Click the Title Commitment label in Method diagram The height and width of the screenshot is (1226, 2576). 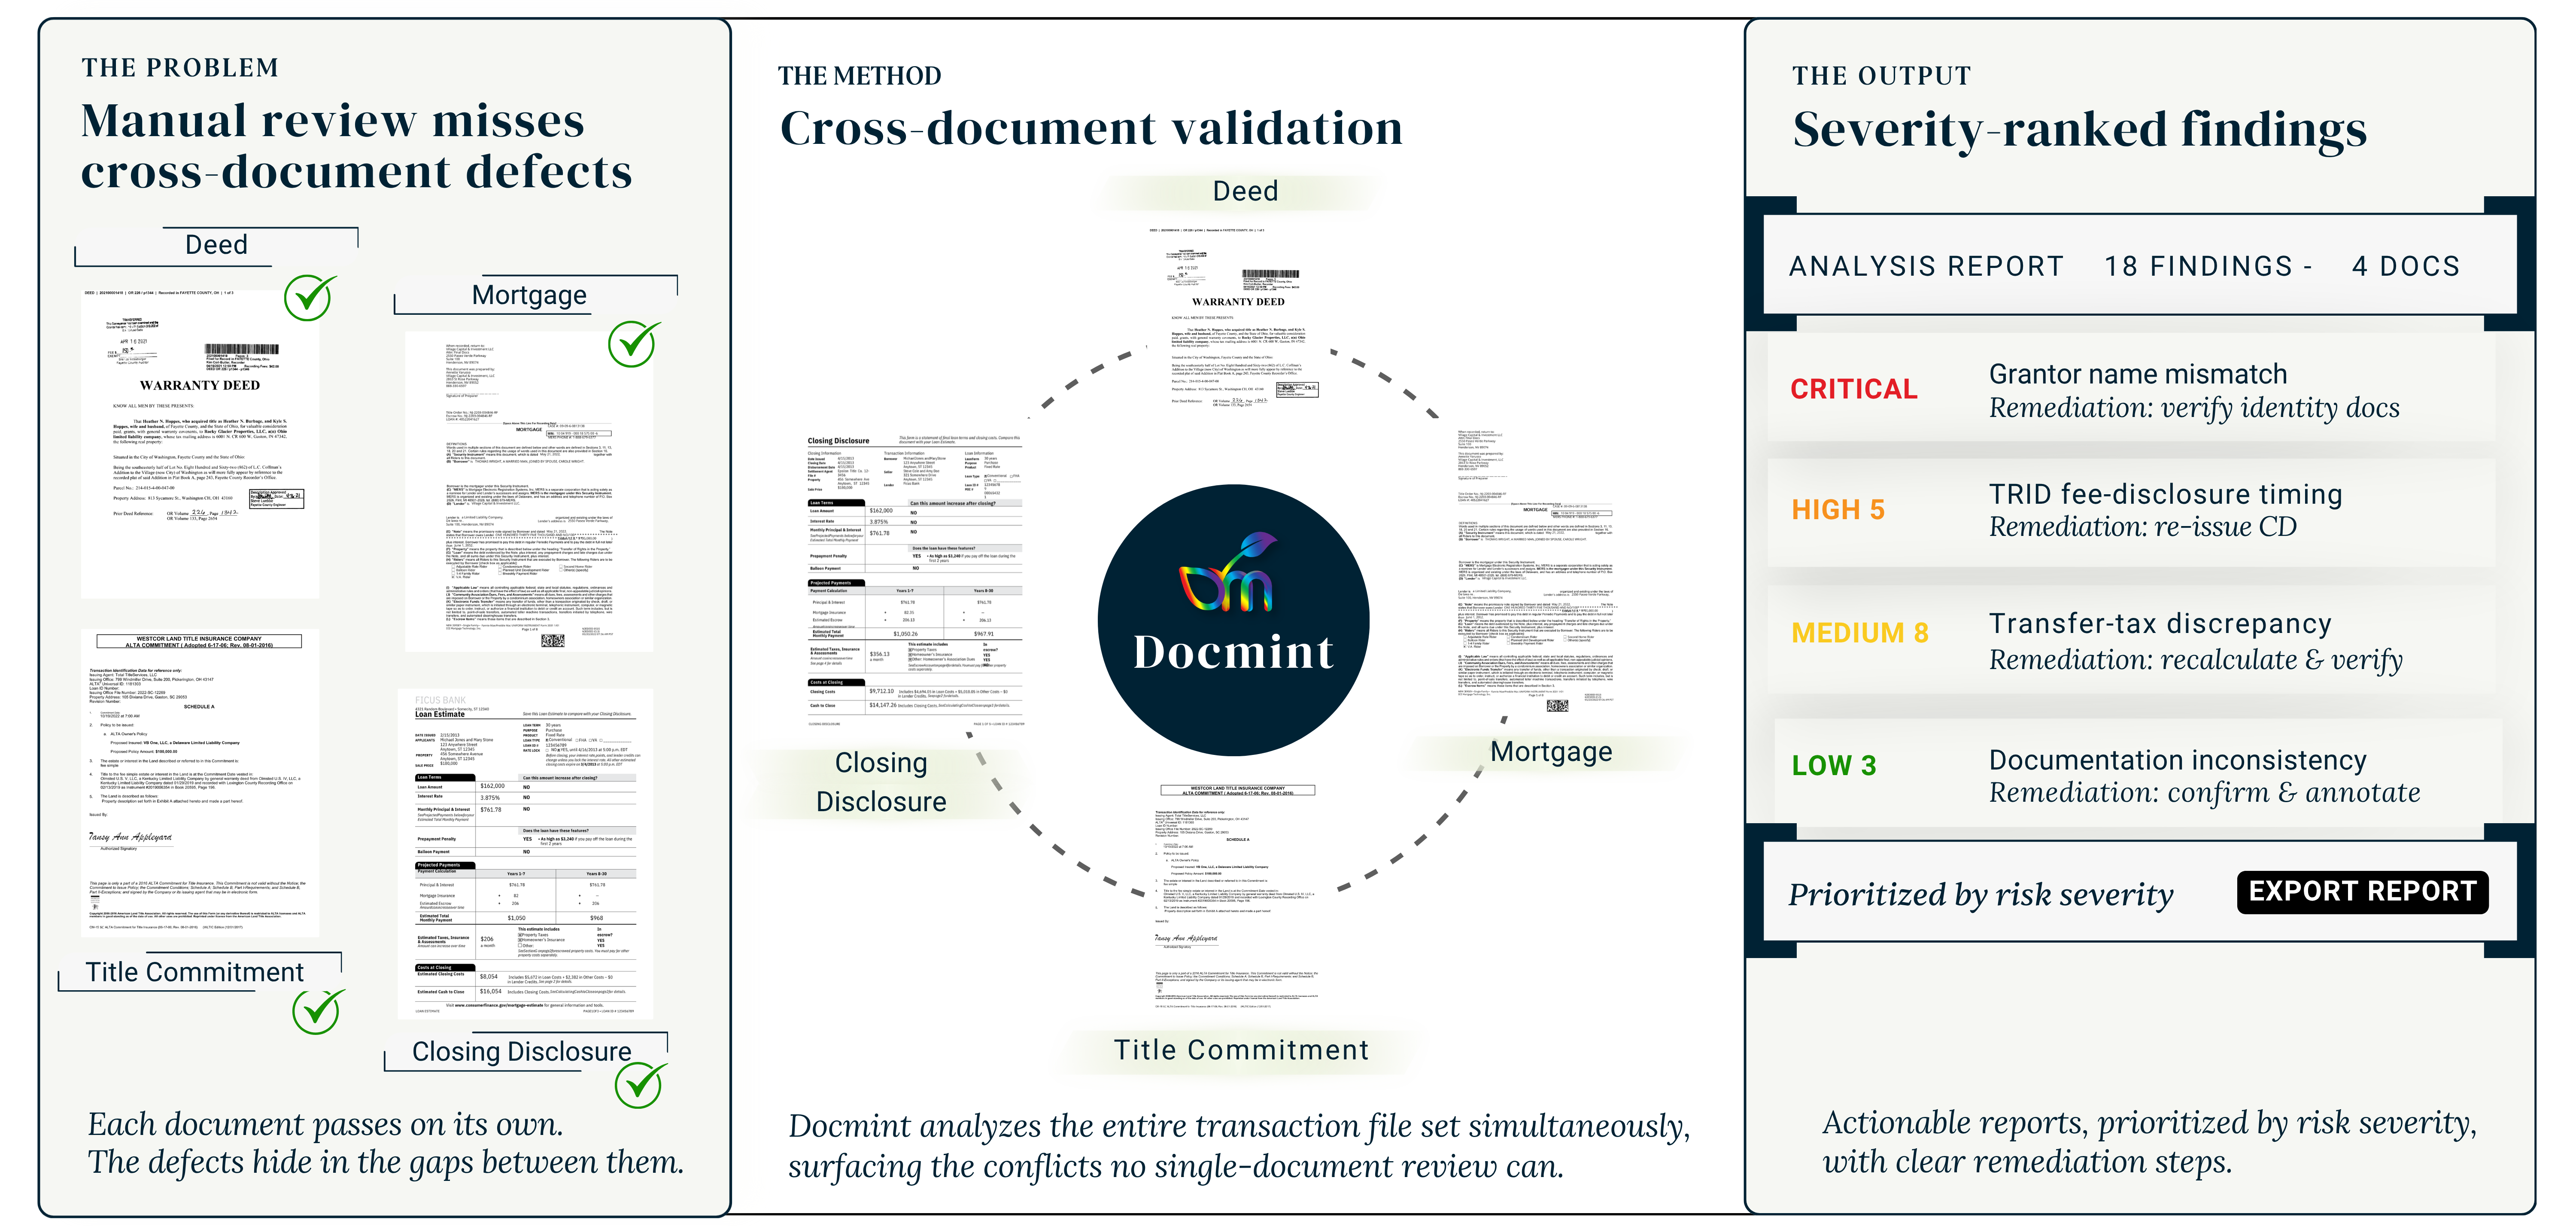[1241, 1050]
